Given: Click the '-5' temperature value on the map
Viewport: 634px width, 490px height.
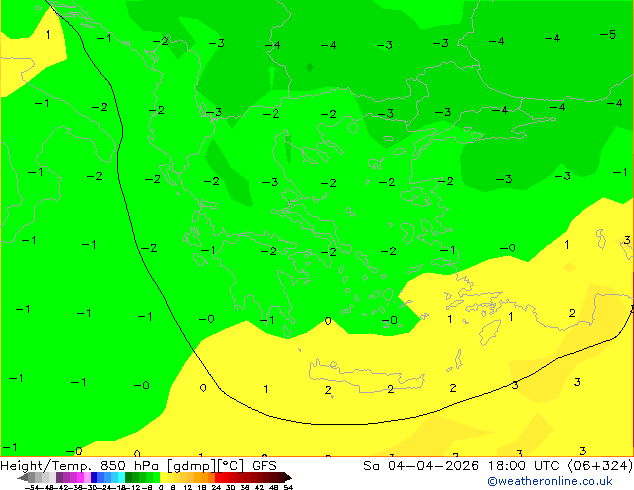Looking at the screenshot, I should point(608,35).
